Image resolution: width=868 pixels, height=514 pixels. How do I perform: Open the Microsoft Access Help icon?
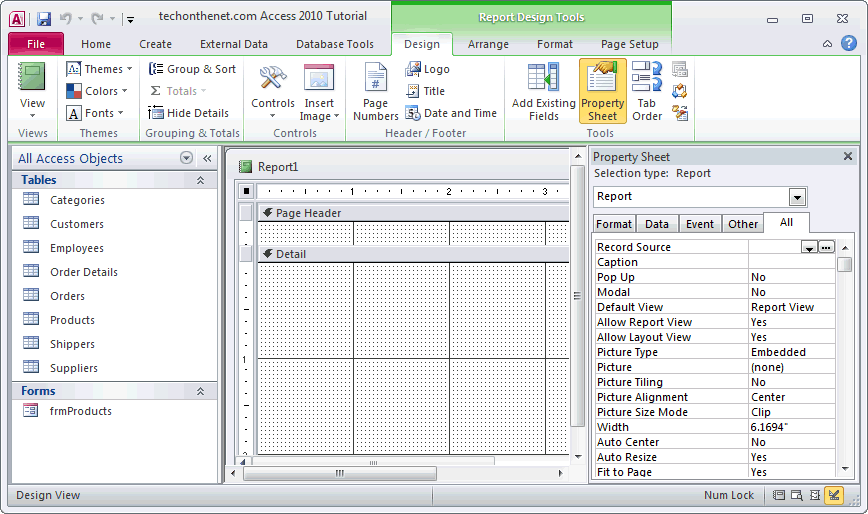click(849, 43)
